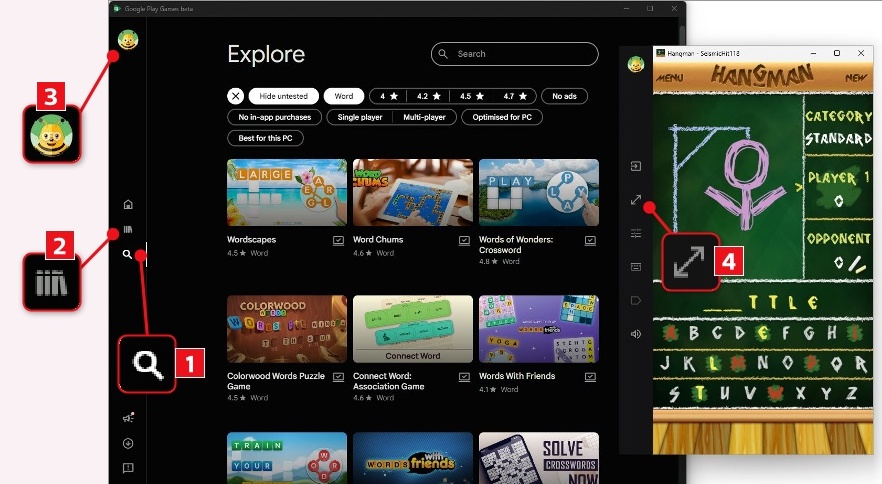The height and width of the screenshot is (484, 882).
Task: Toggle the Single player filter chip
Action: [x=359, y=117]
